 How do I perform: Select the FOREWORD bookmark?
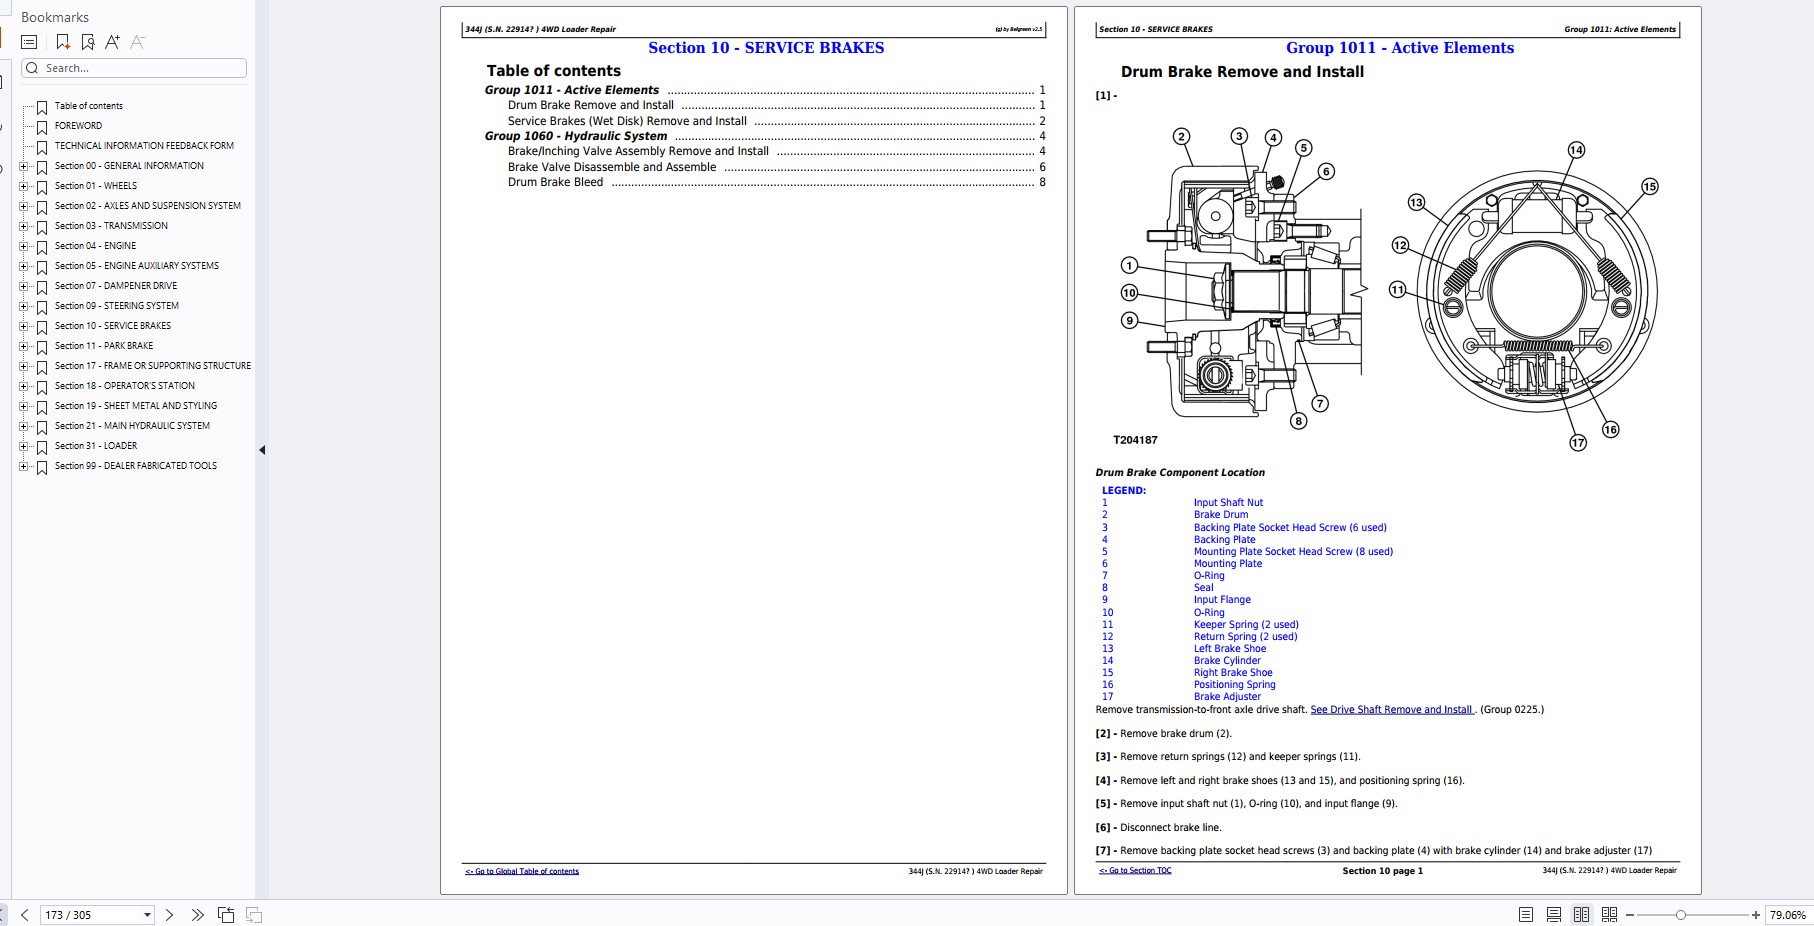coord(78,126)
